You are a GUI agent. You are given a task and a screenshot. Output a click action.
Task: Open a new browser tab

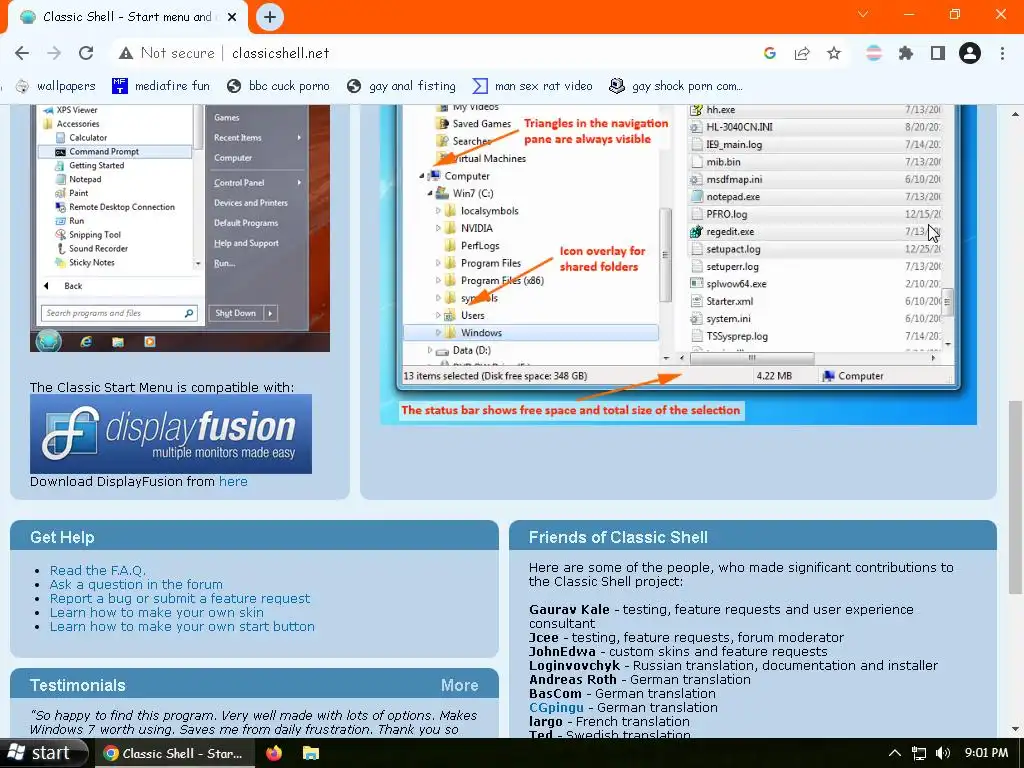point(270,17)
